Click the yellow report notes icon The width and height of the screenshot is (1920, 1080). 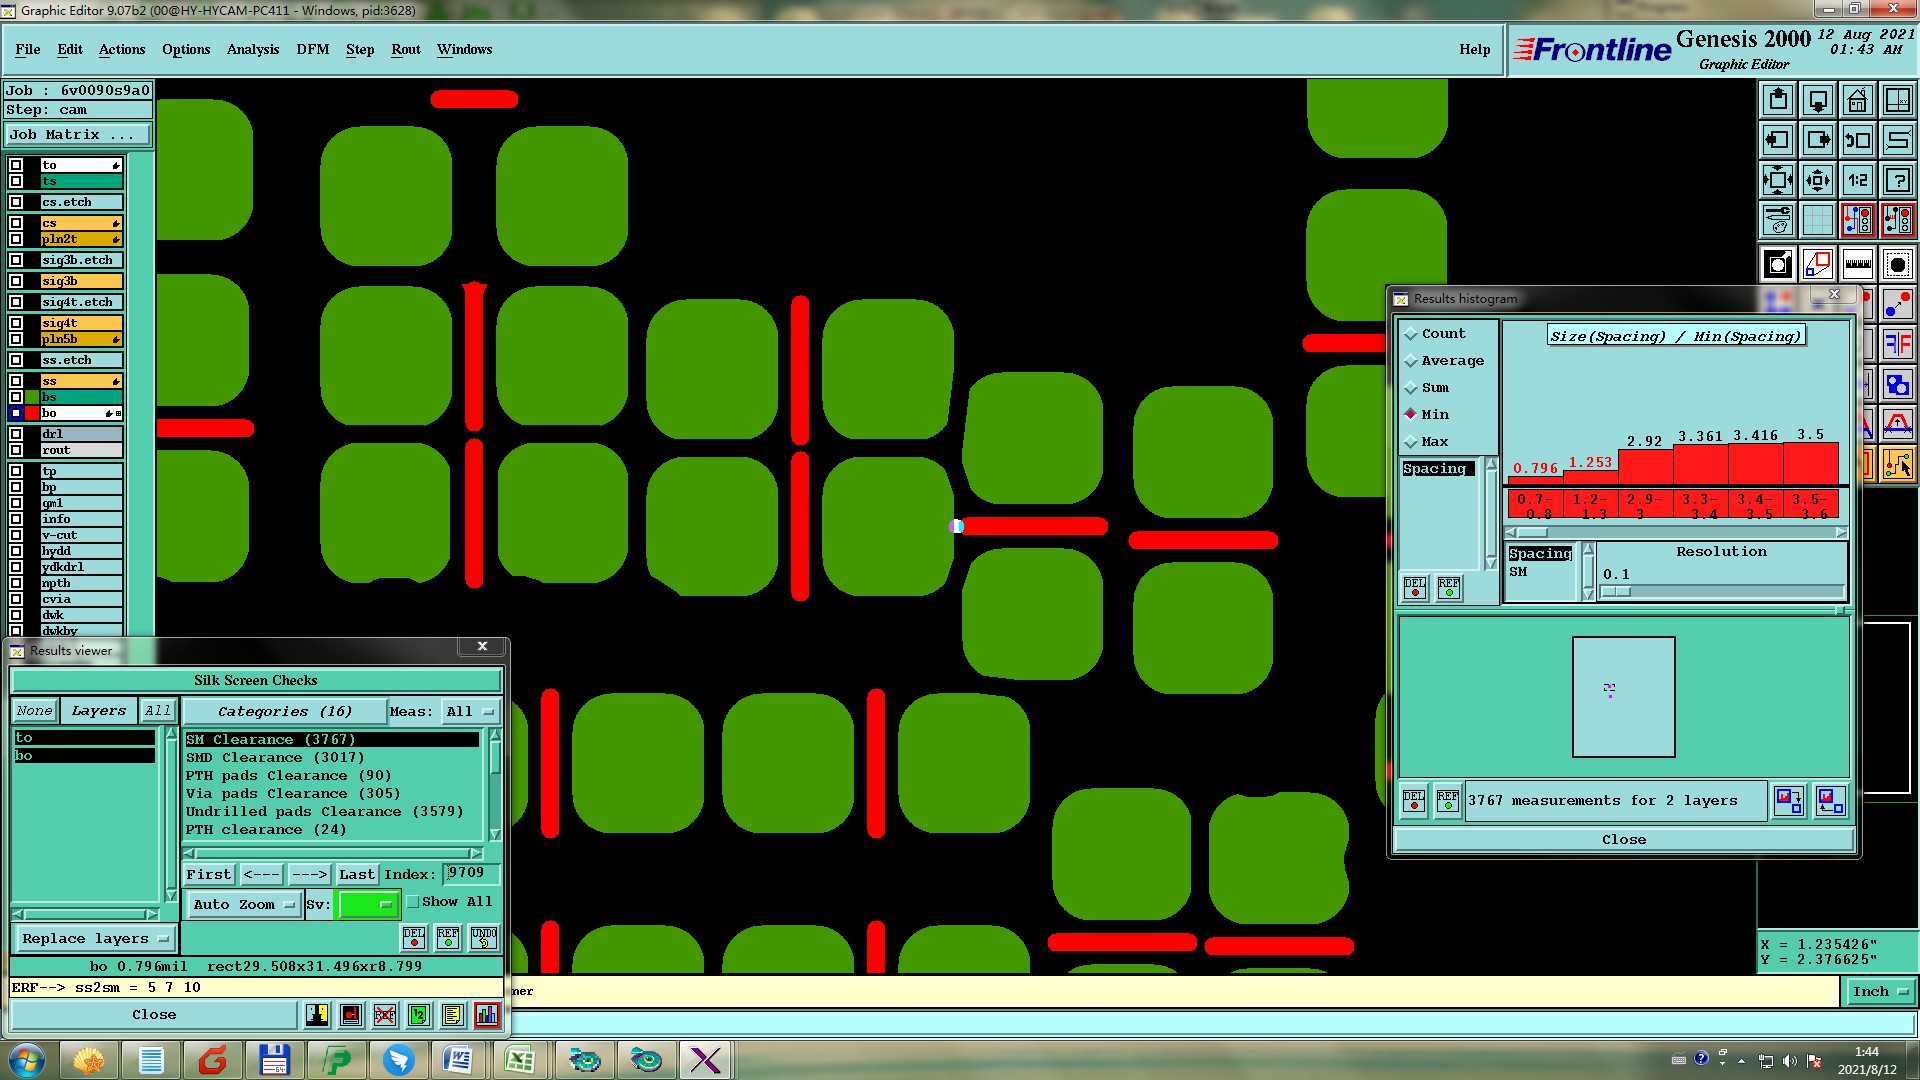click(x=452, y=1015)
